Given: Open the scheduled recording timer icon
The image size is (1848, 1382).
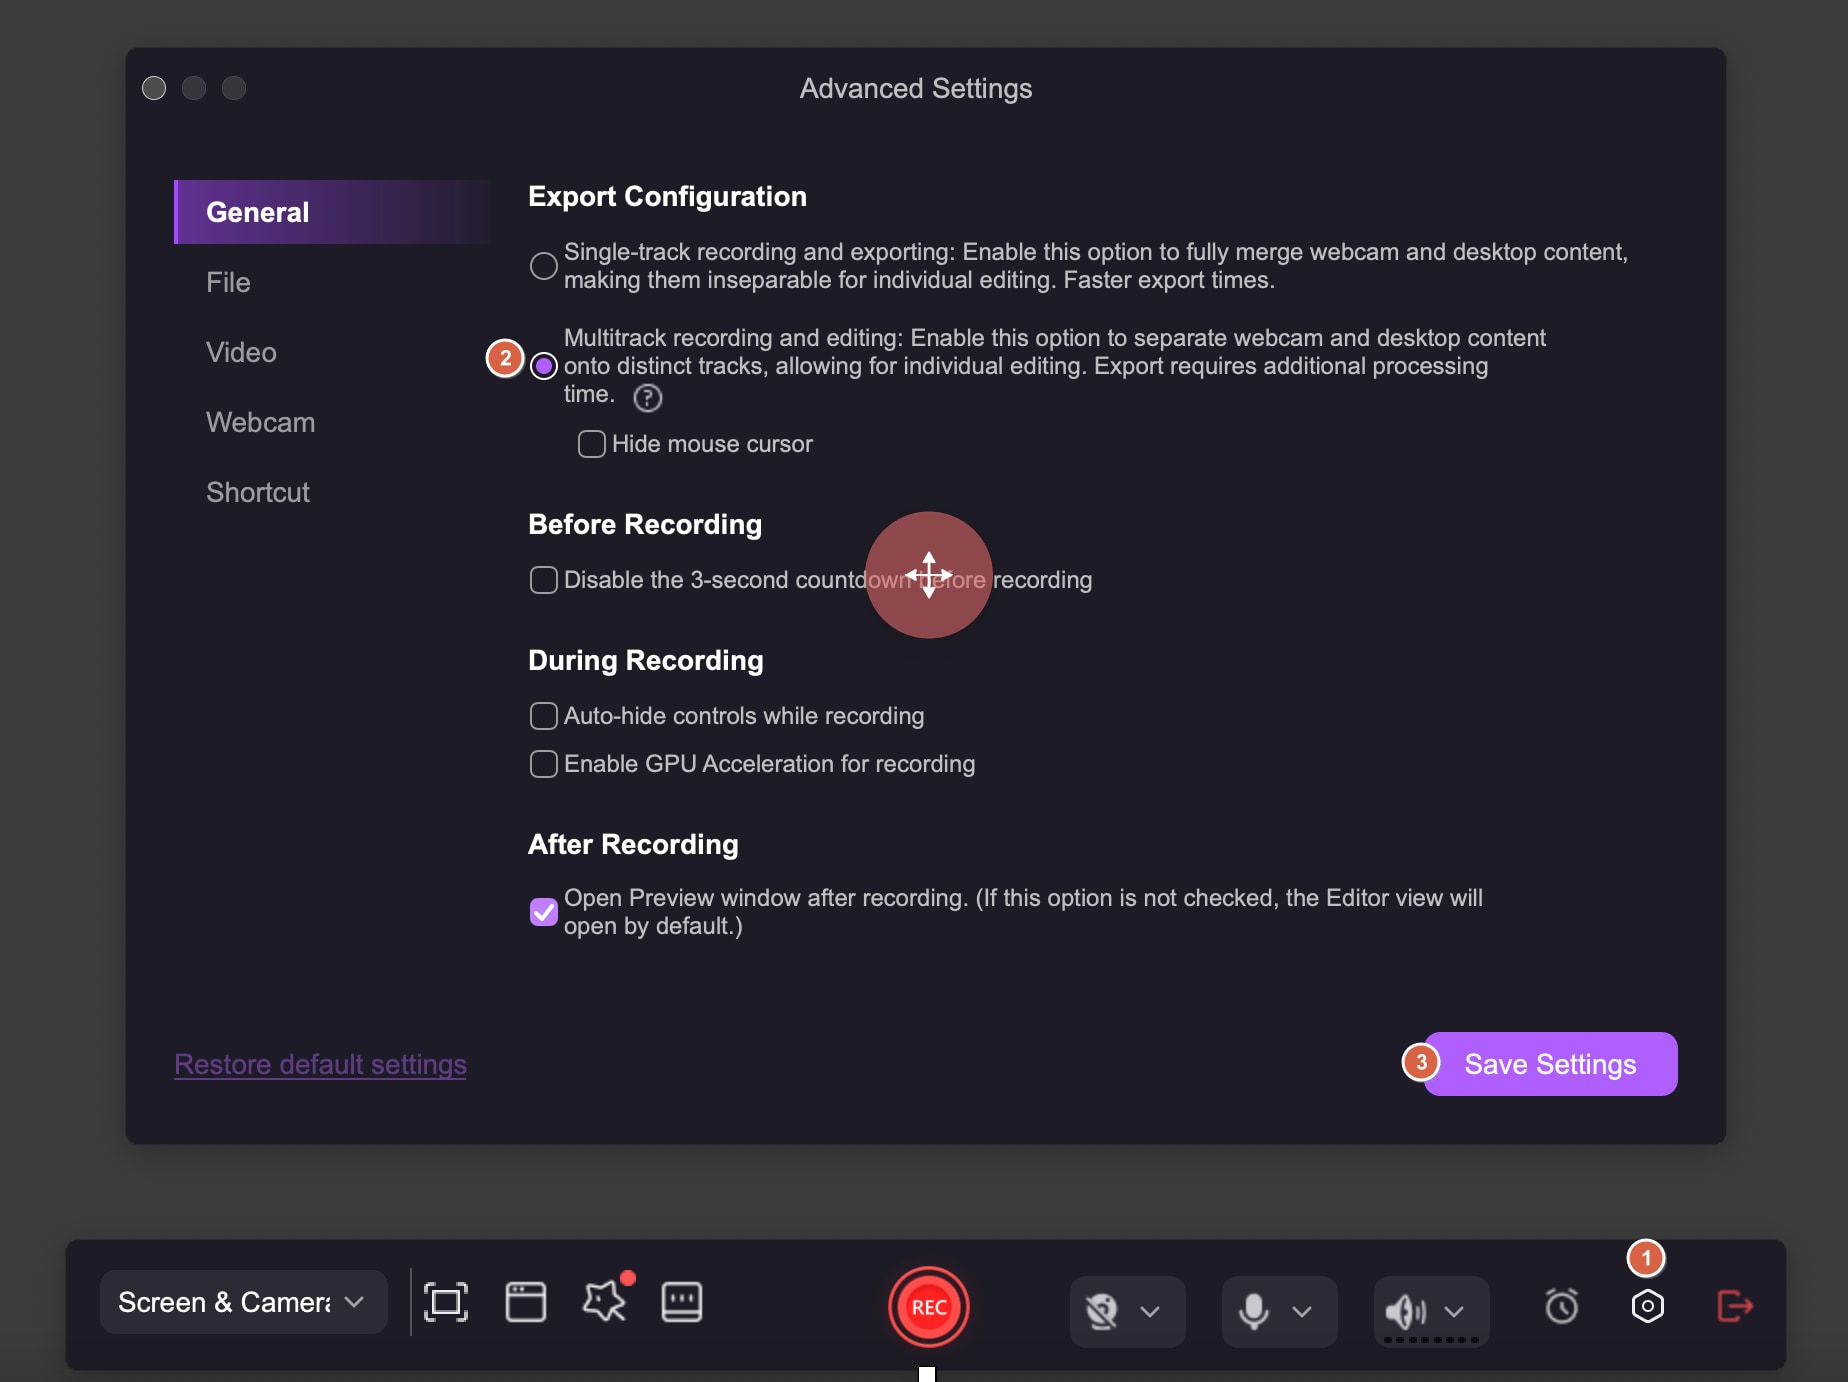Looking at the screenshot, I should [1561, 1306].
